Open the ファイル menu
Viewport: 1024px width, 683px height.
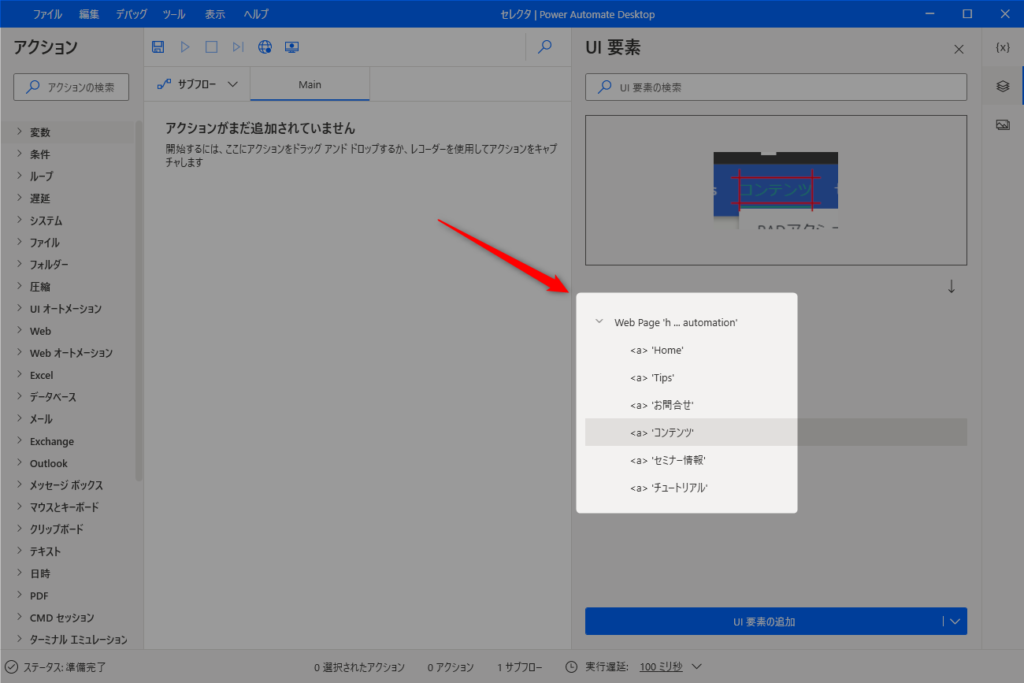pyautogui.click(x=47, y=14)
